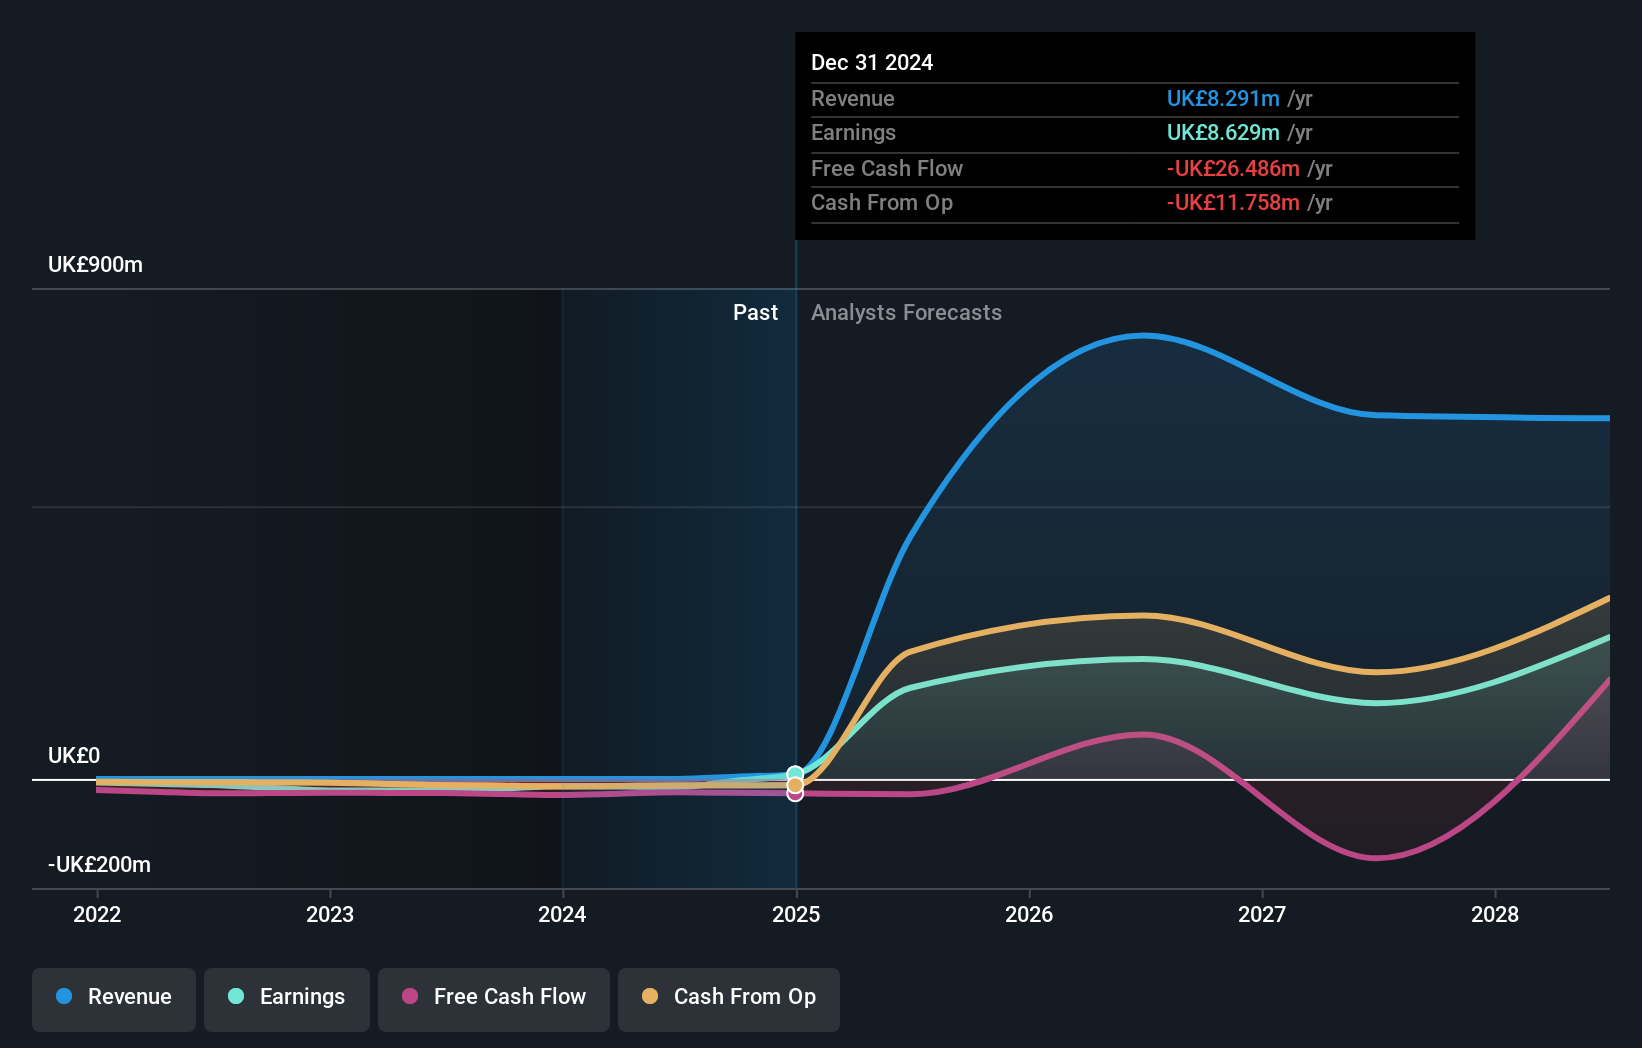
Task: Click the red Free Cash Flow tooltip value
Action: tap(1234, 169)
